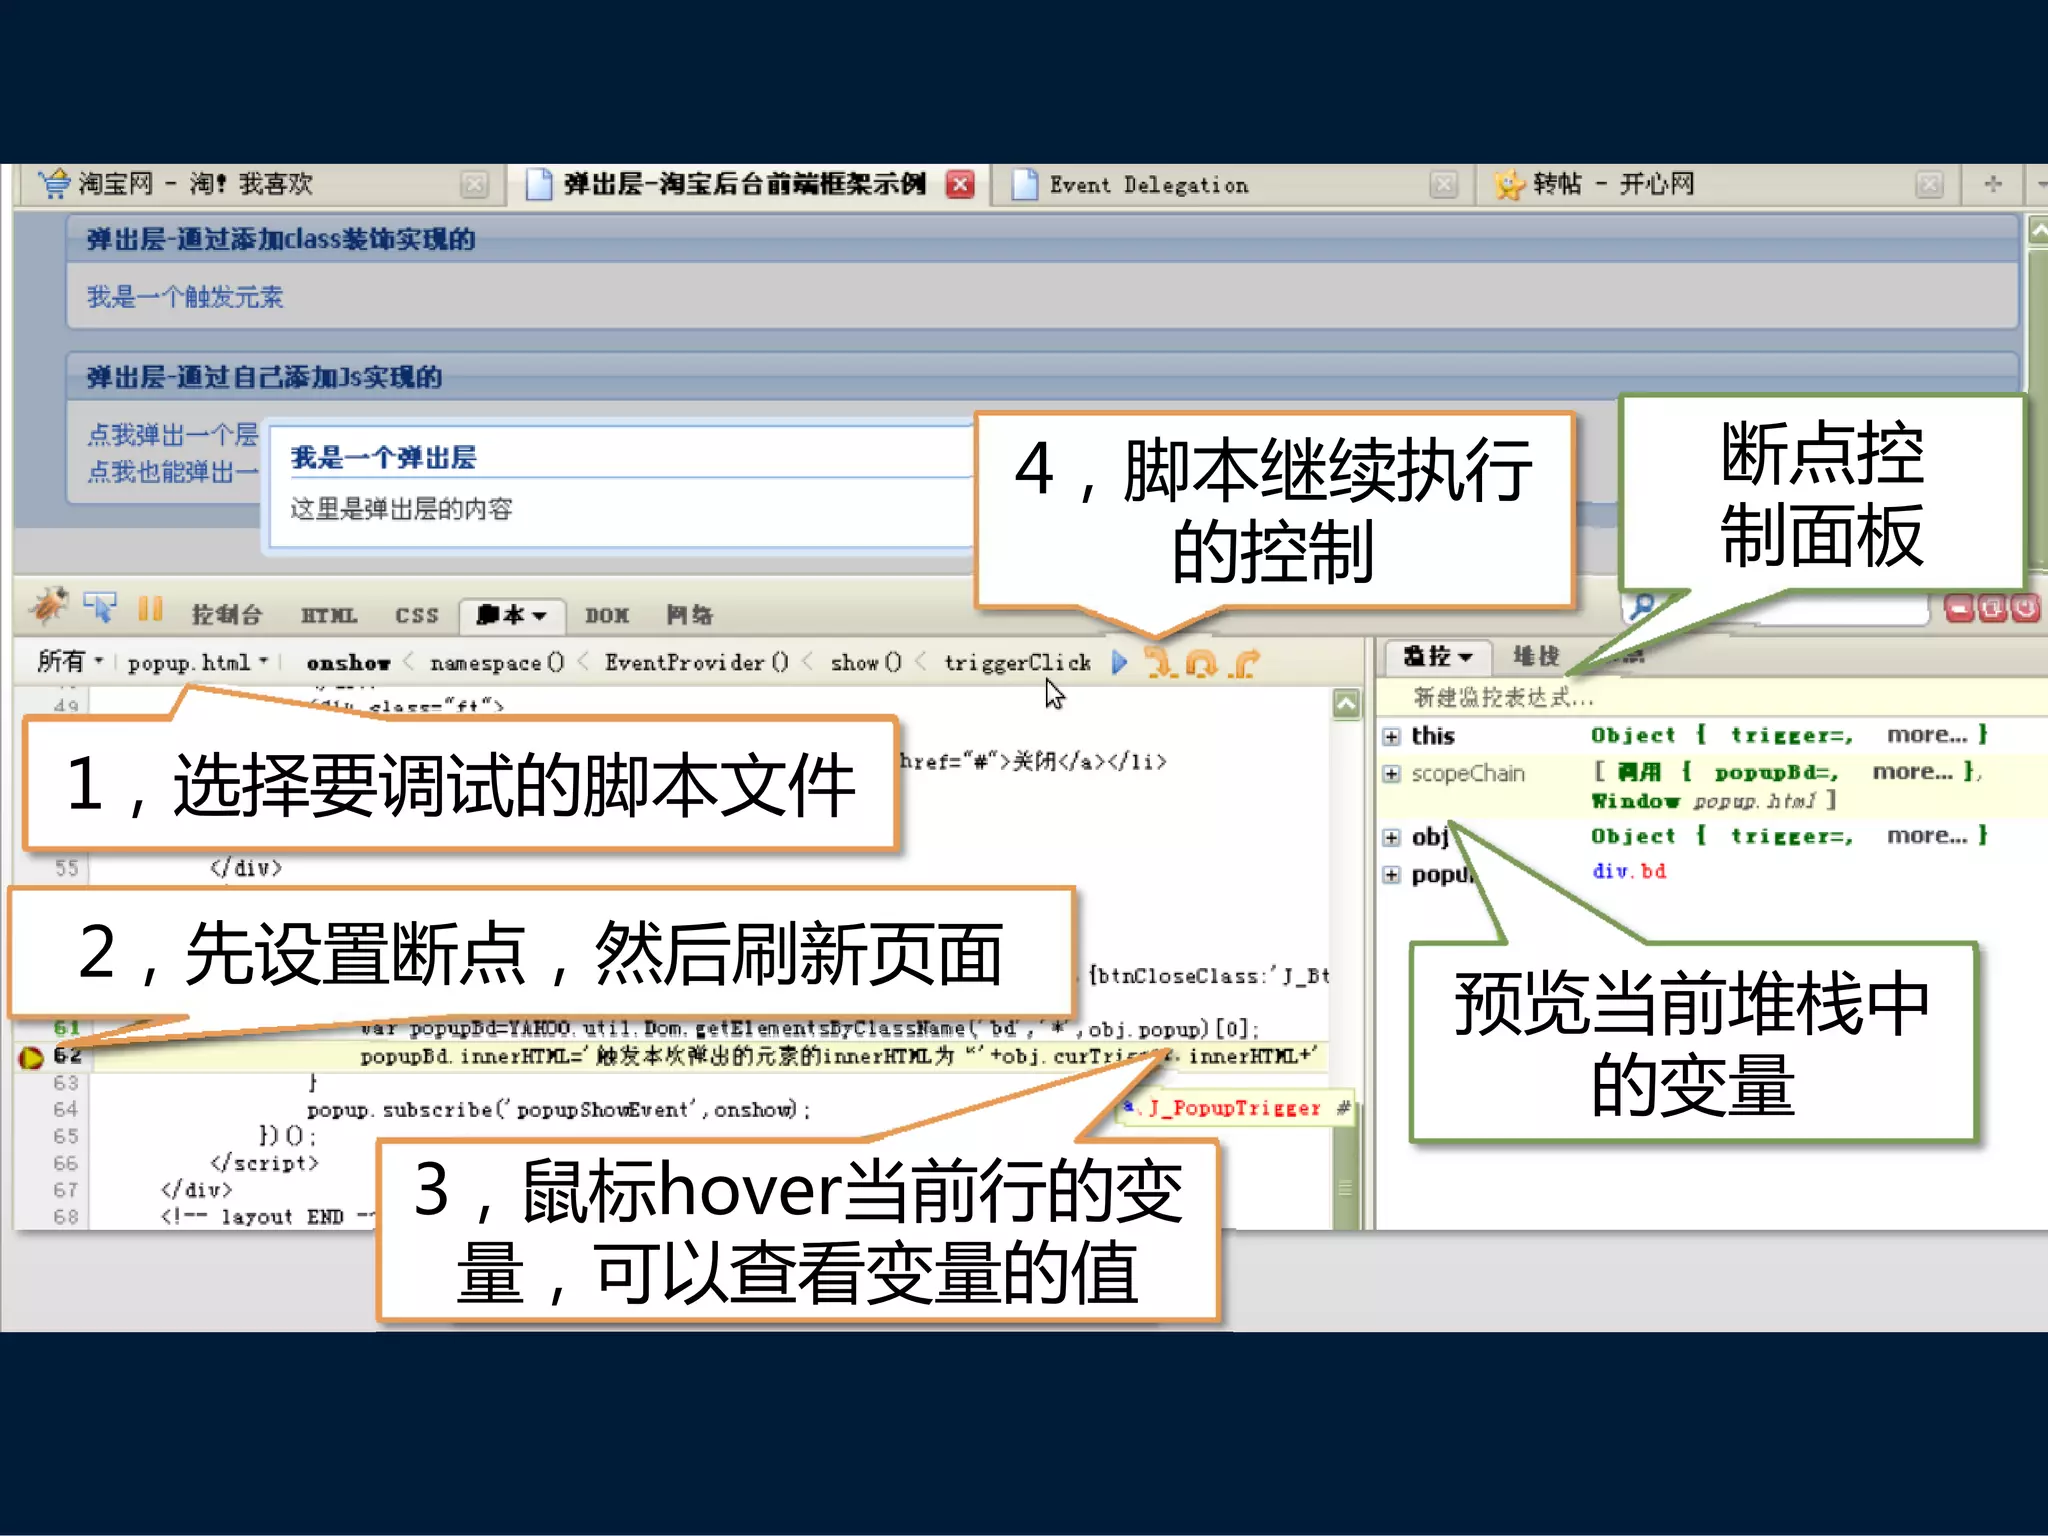
Task: Switch to the 堆栈 stack side tab
Action: (1537, 656)
